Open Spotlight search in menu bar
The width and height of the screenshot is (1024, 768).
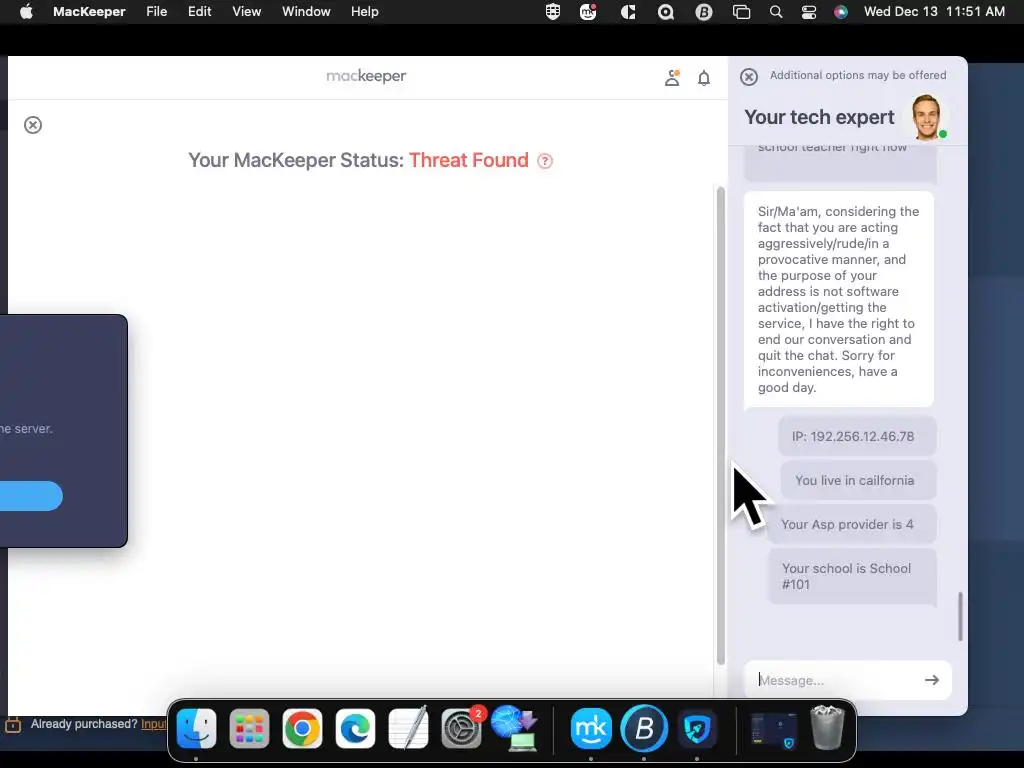pyautogui.click(x=776, y=12)
